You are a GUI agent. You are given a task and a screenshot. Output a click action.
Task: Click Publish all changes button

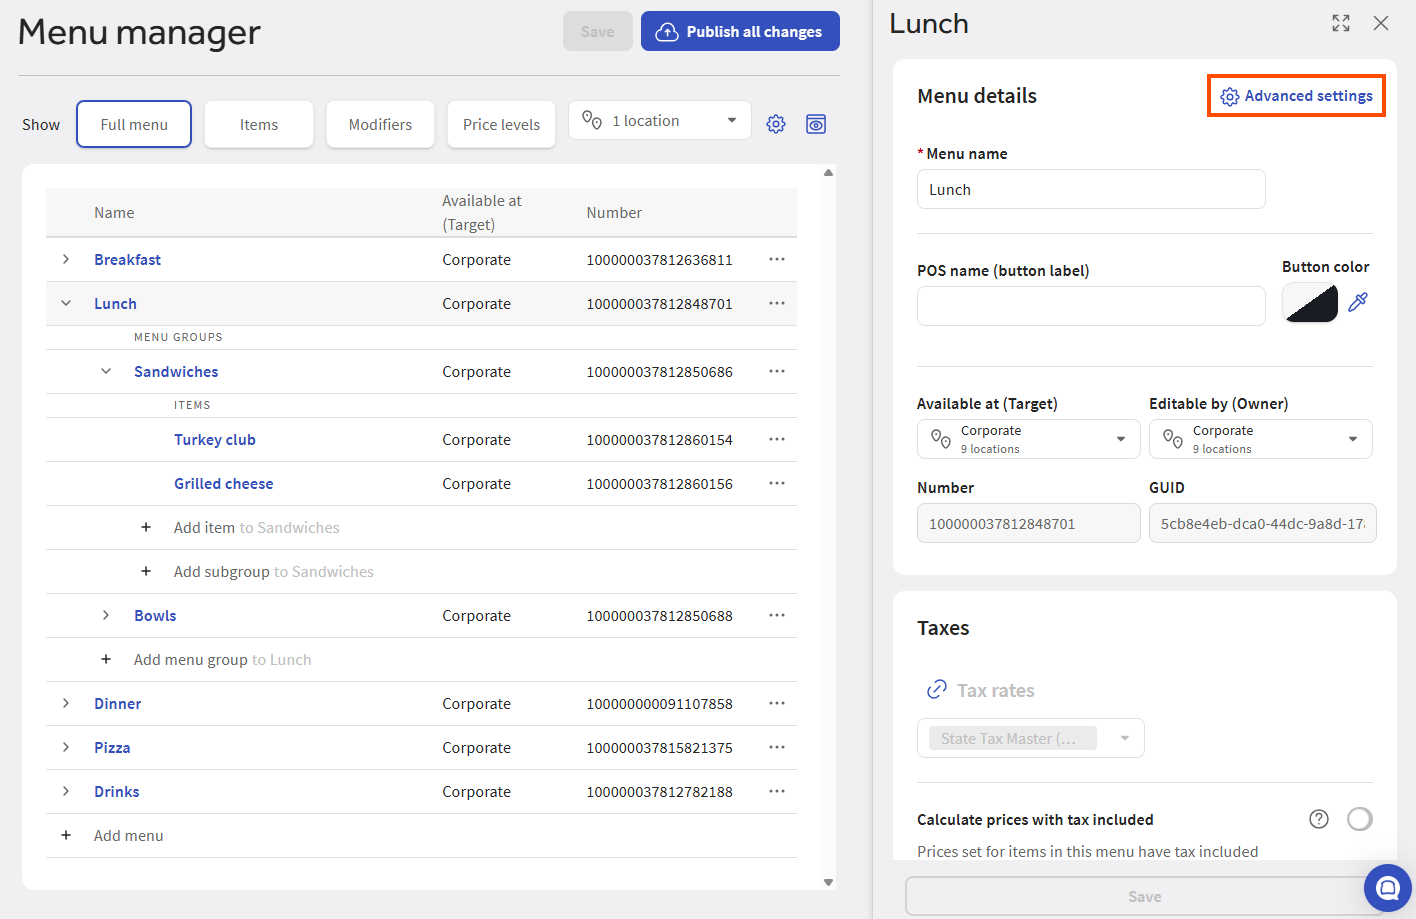click(x=740, y=32)
